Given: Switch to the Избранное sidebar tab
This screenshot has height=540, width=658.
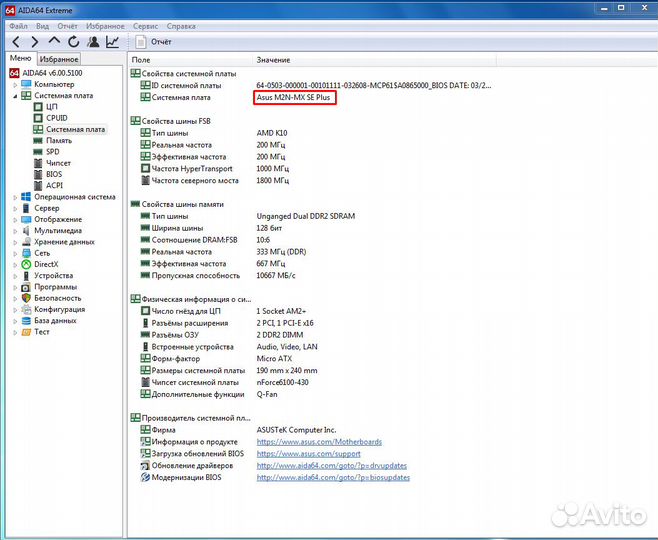Looking at the screenshot, I should tap(59, 59).
